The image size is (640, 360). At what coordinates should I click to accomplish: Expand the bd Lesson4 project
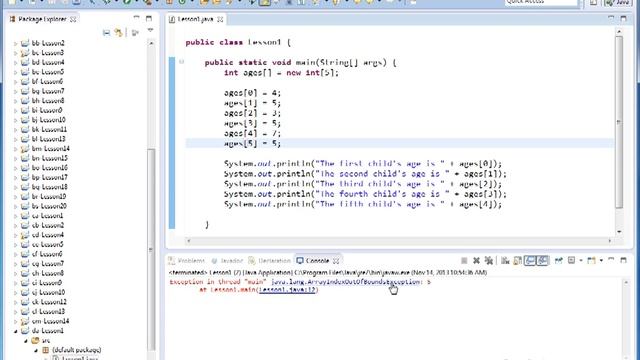pyautogui.click(x=16, y=62)
